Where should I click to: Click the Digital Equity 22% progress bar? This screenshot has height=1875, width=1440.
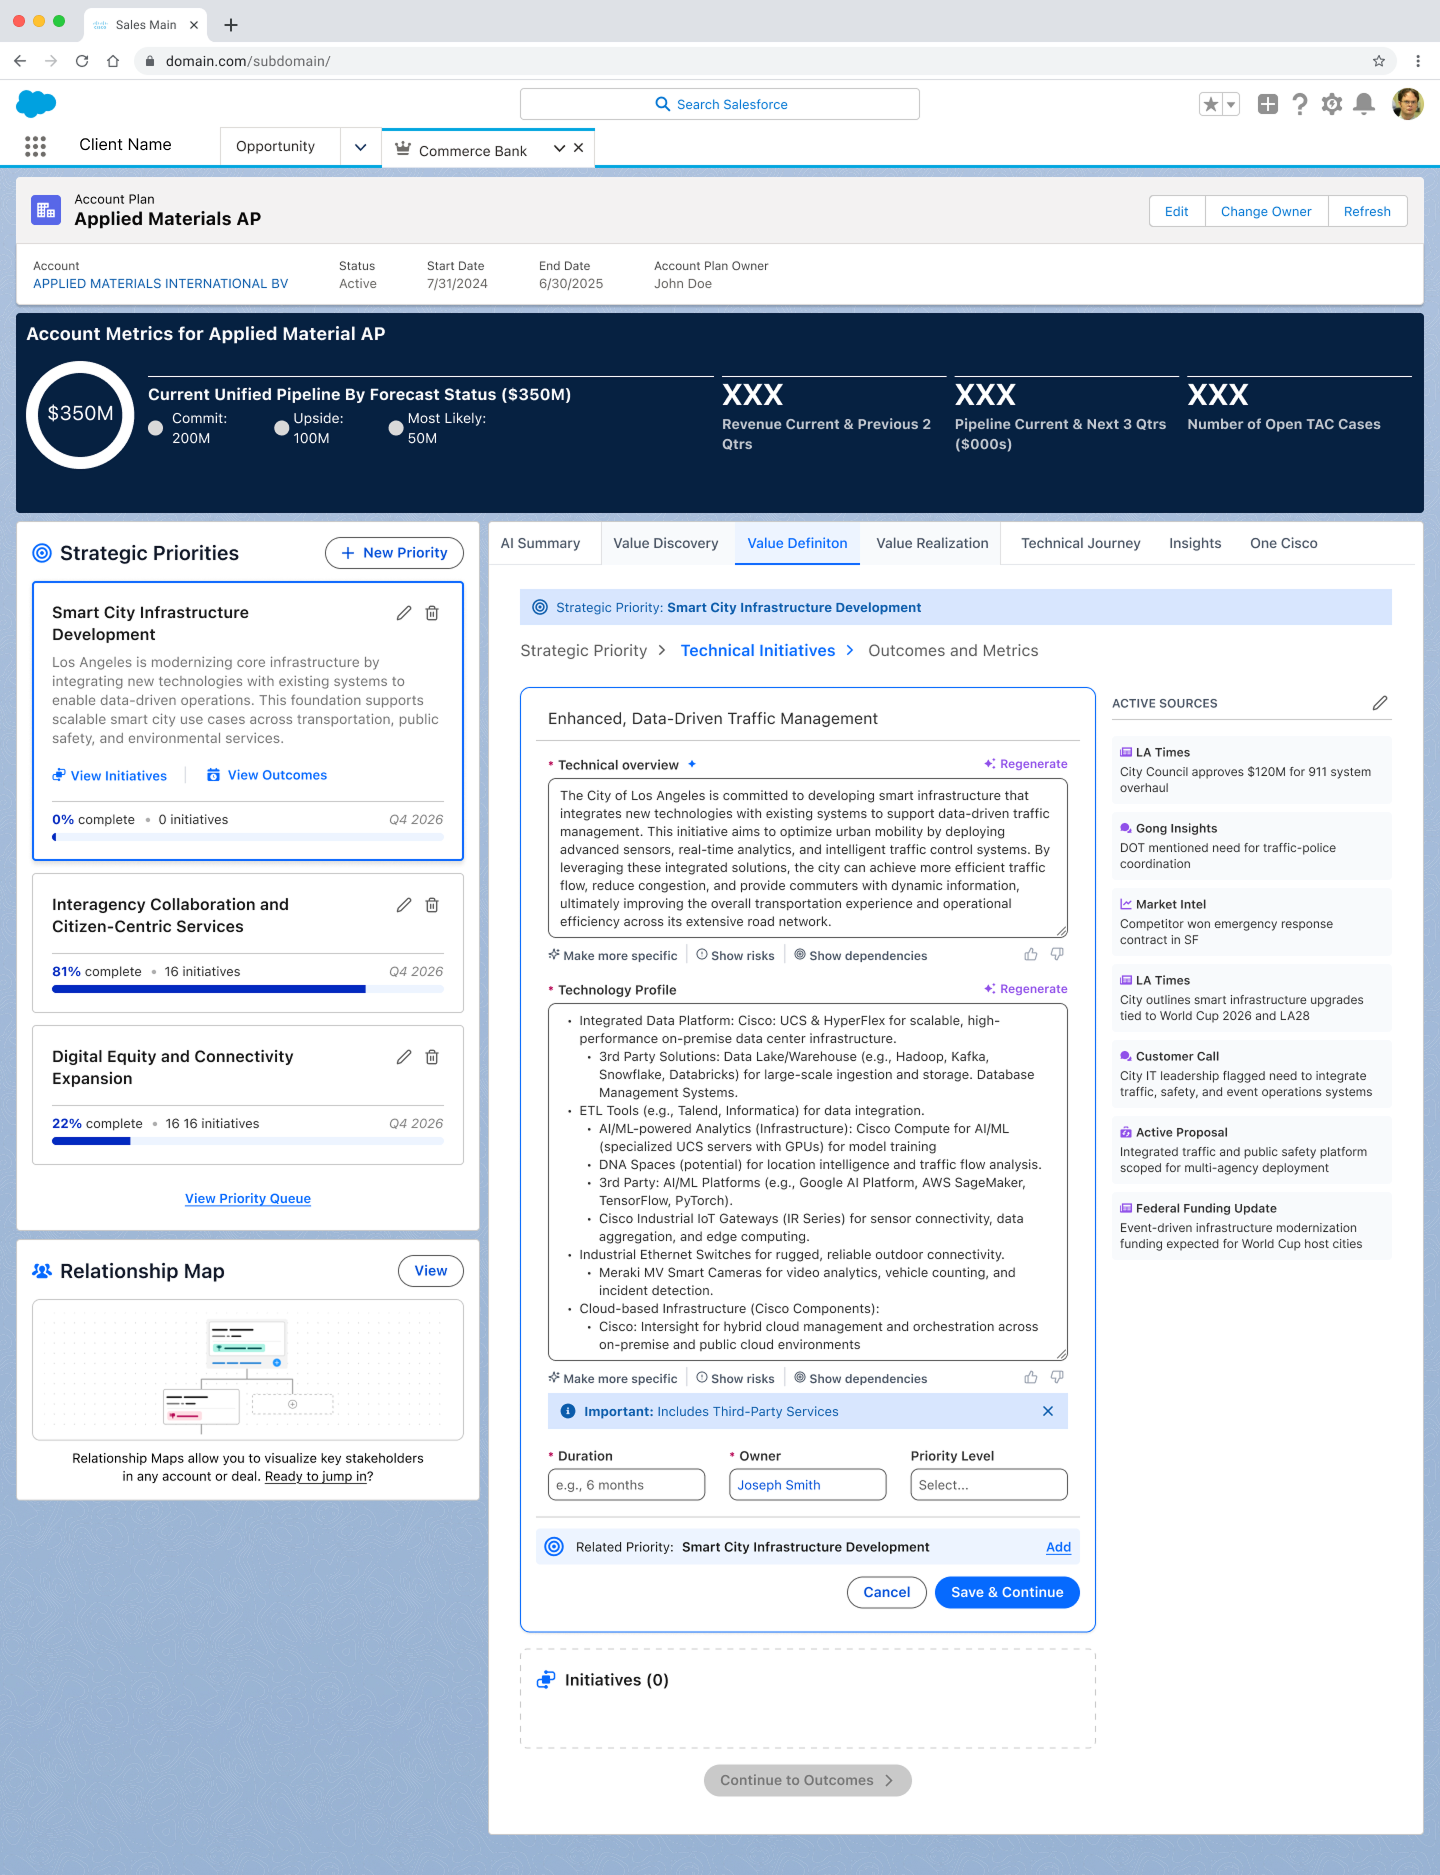click(247, 1141)
